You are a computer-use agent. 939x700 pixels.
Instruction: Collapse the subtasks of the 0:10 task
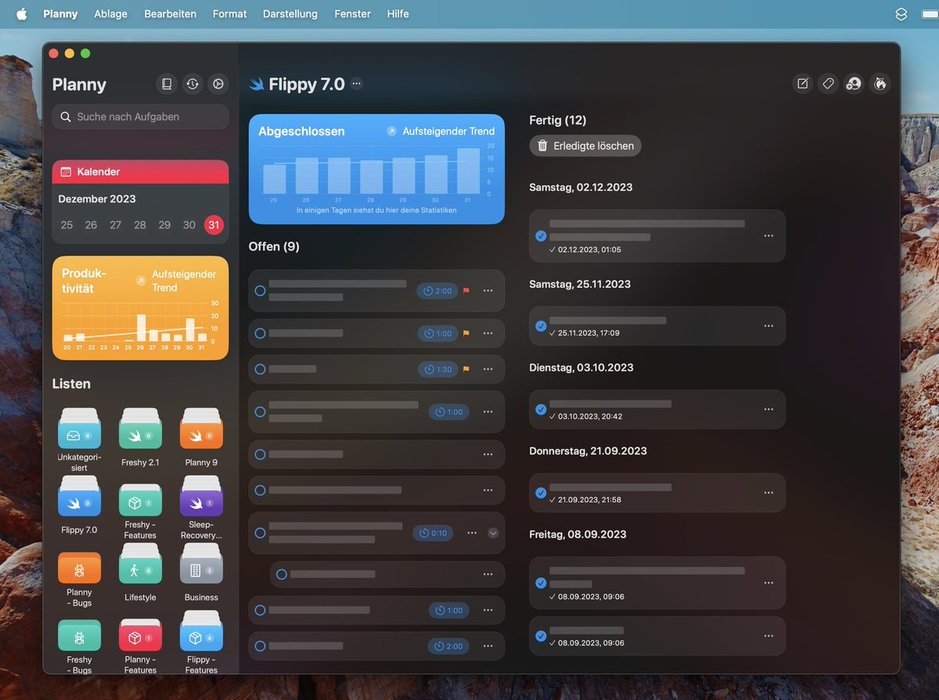(x=493, y=532)
